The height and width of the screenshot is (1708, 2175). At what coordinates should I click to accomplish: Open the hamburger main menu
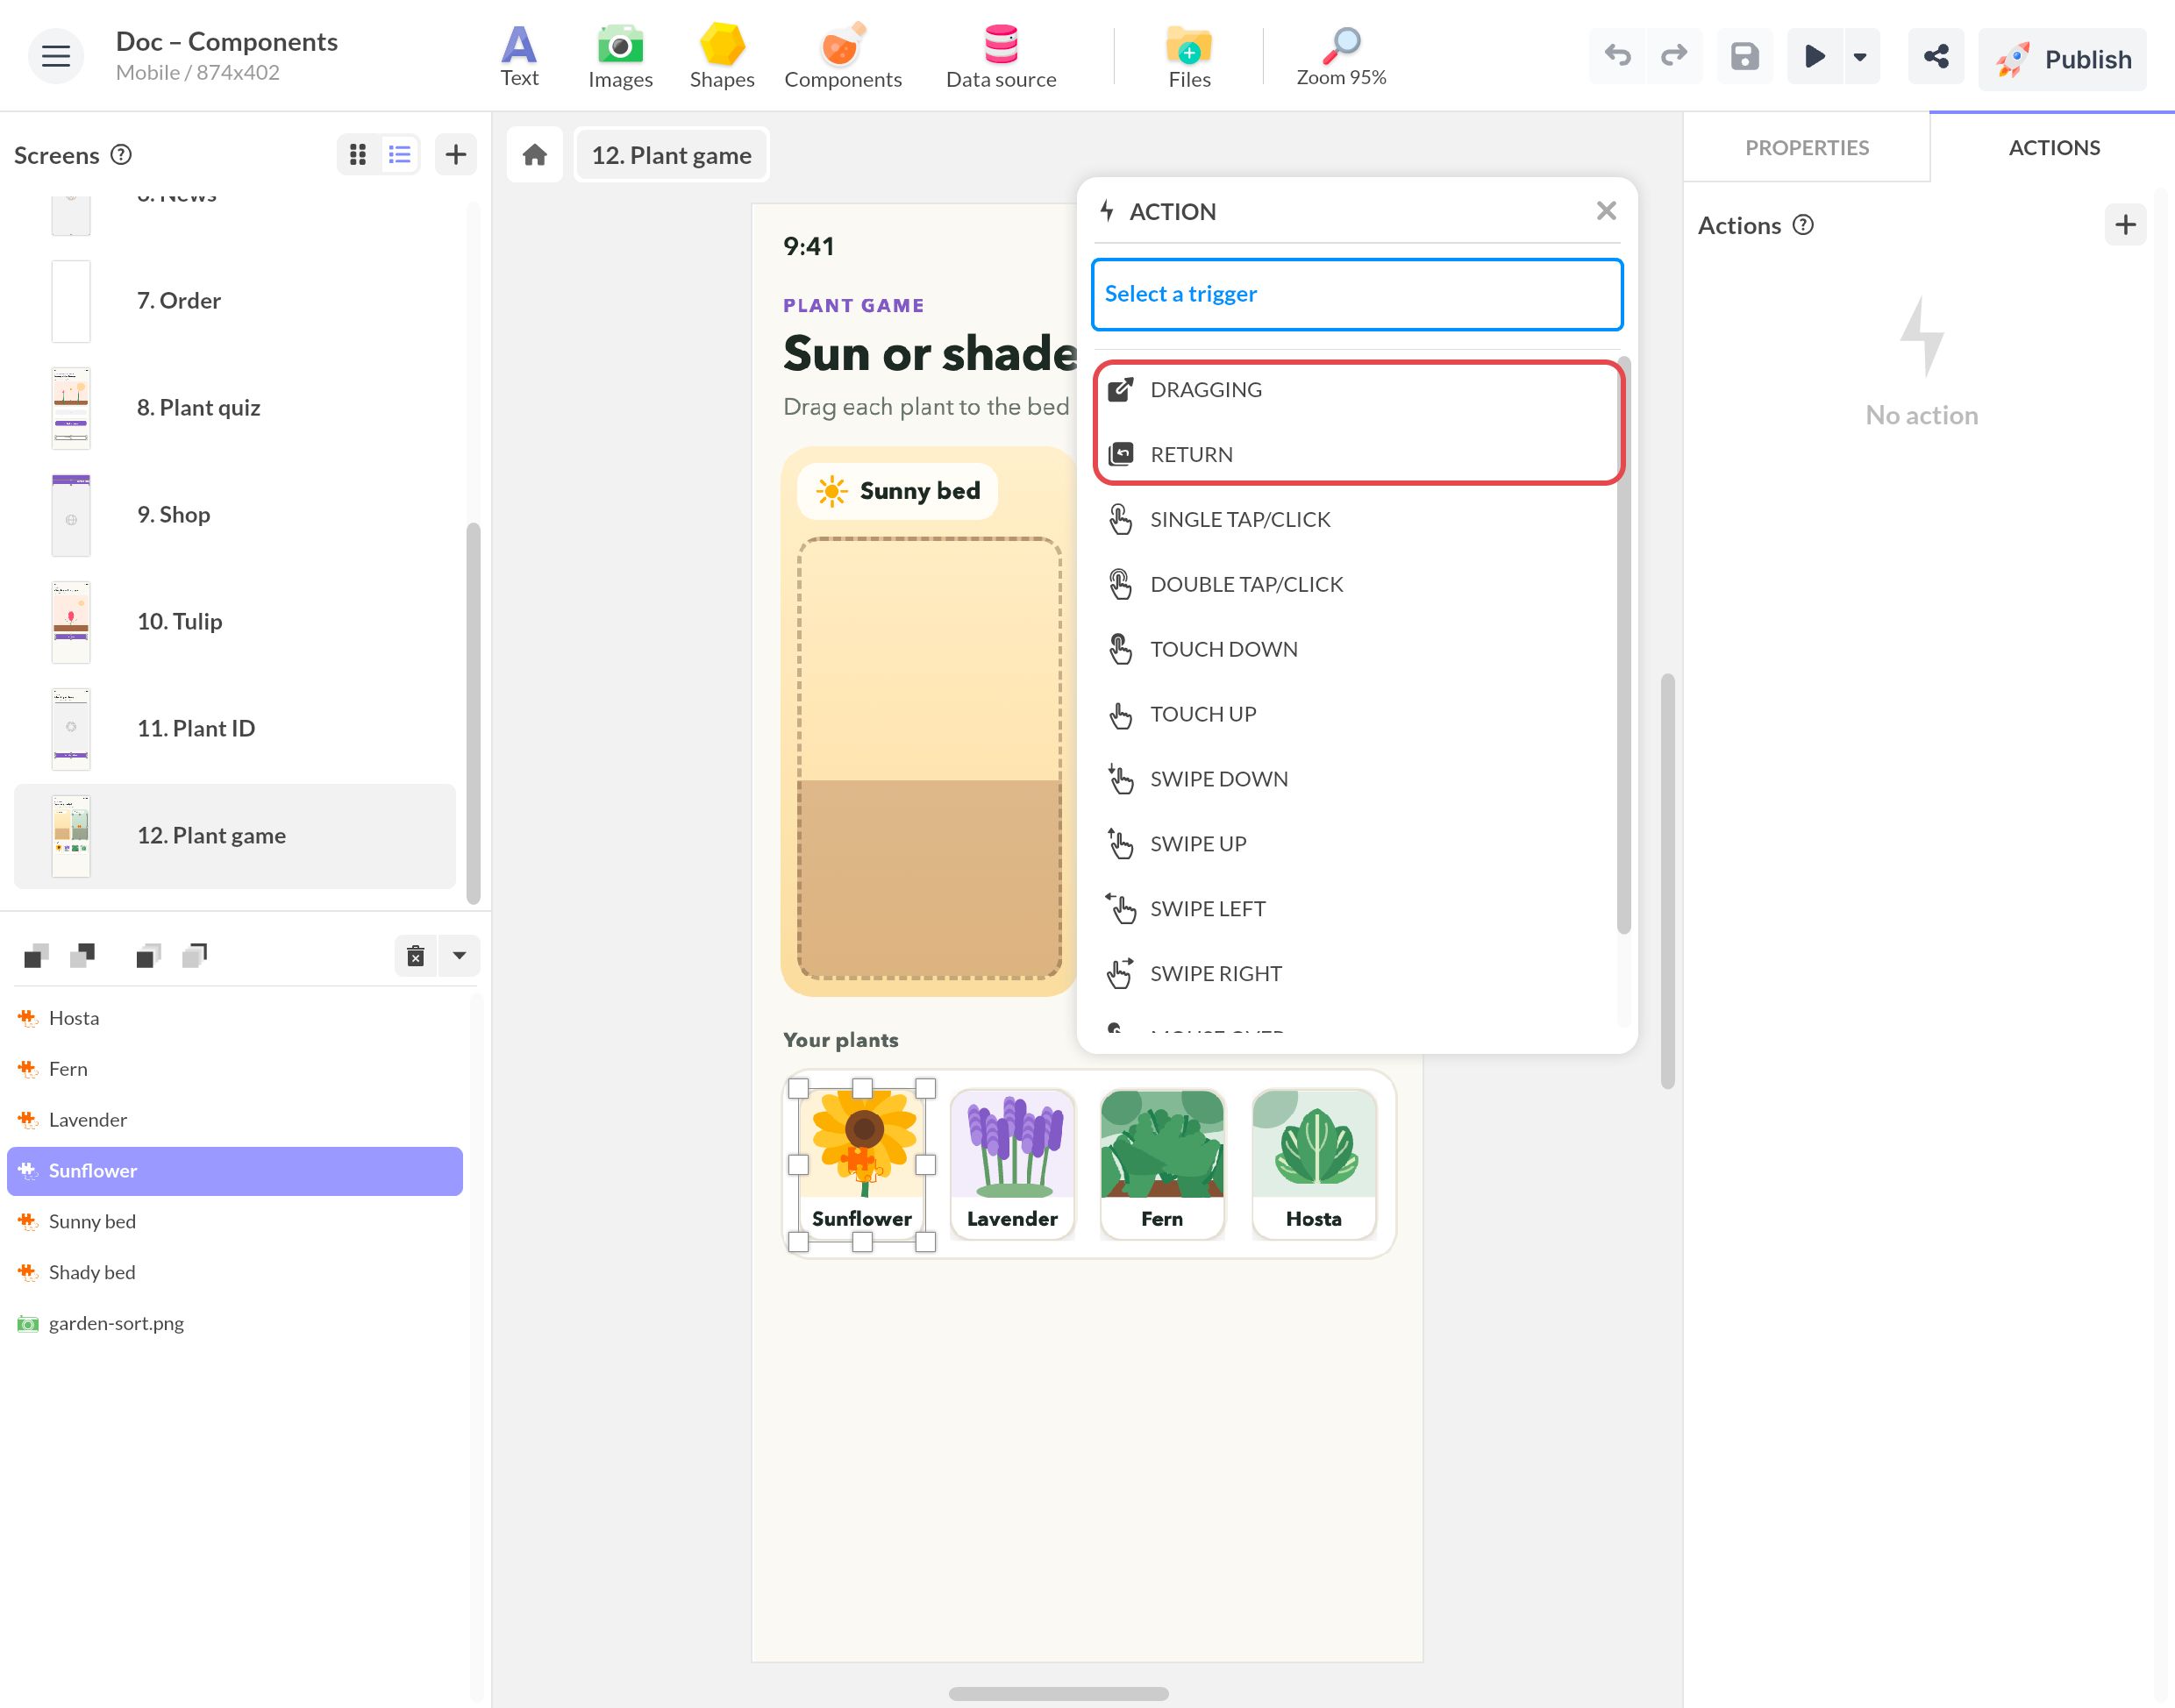click(x=56, y=56)
